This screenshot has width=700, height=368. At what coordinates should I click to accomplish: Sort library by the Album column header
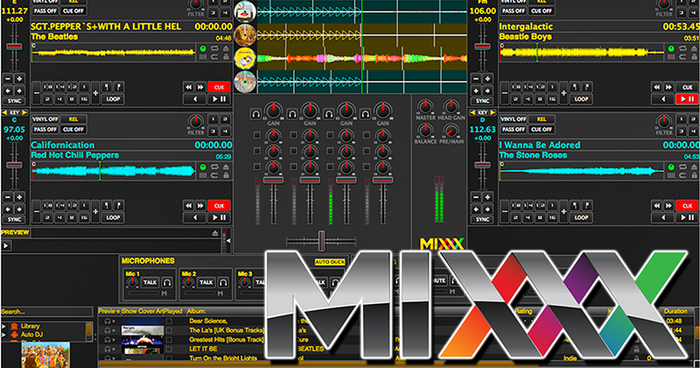(x=196, y=311)
